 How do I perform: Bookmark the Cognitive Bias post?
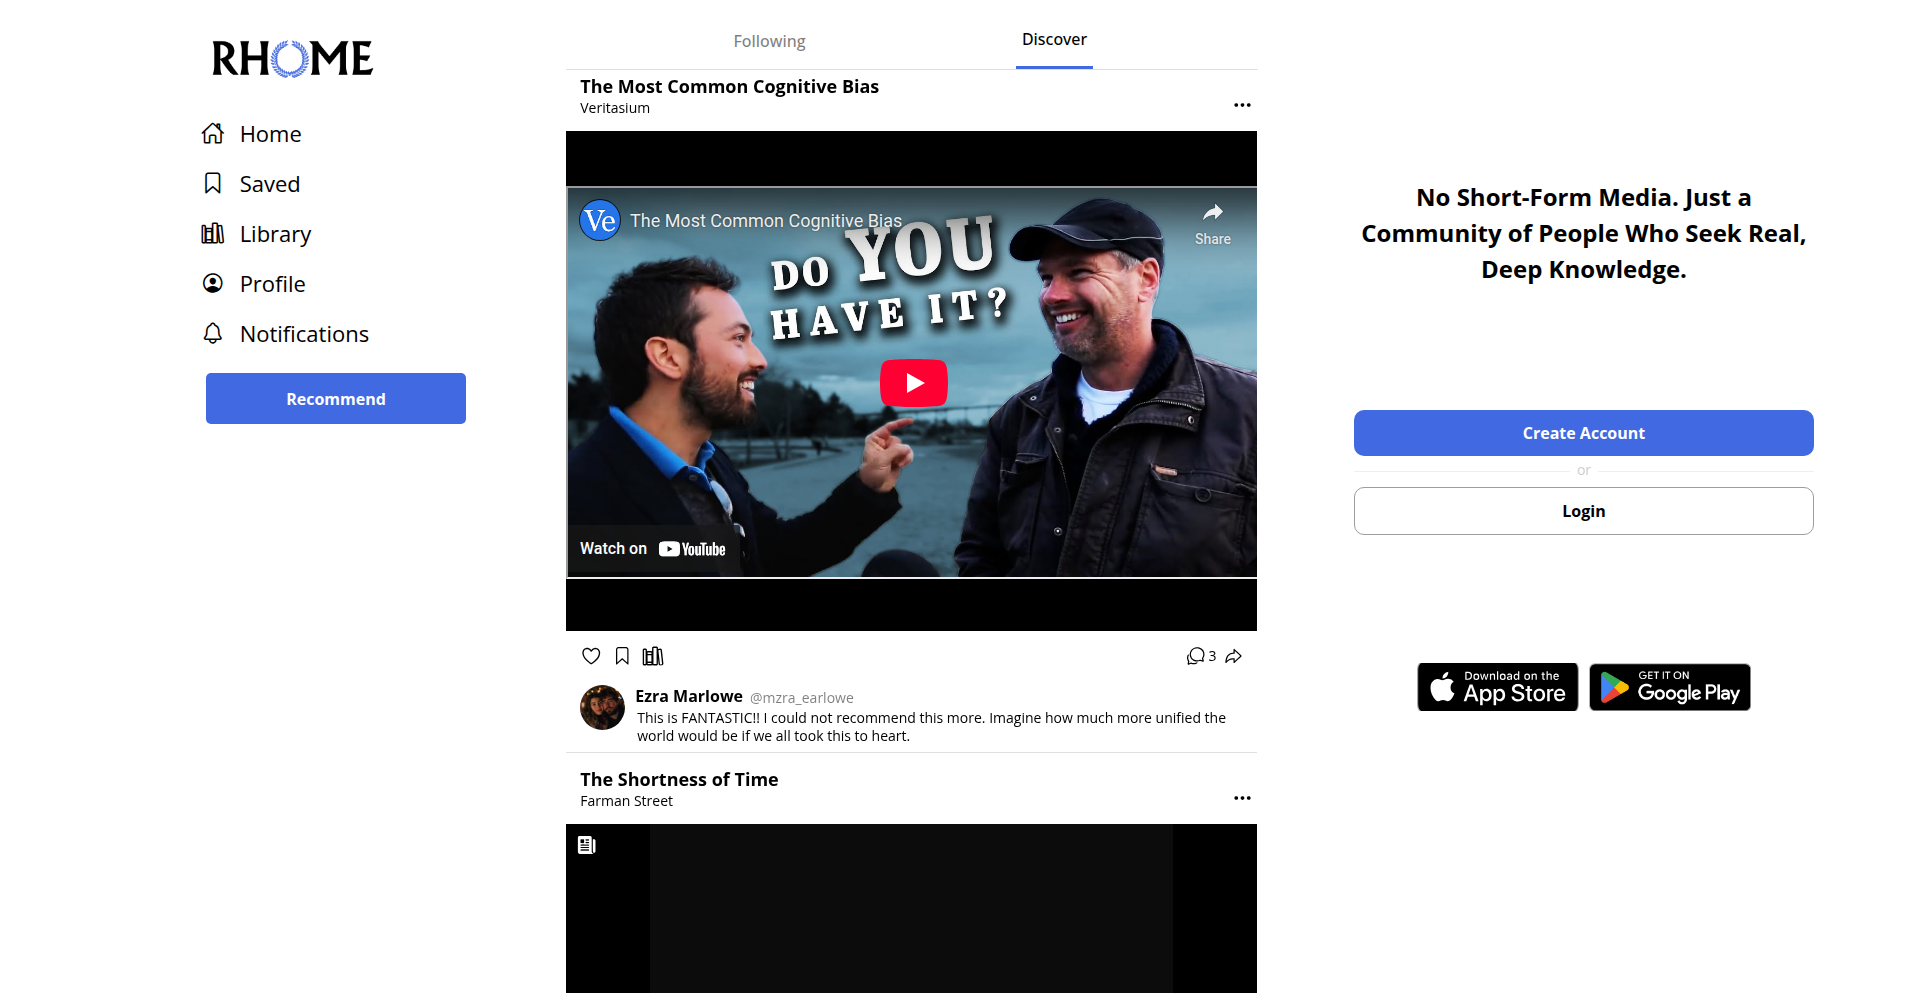pyautogui.click(x=622, y=656)
